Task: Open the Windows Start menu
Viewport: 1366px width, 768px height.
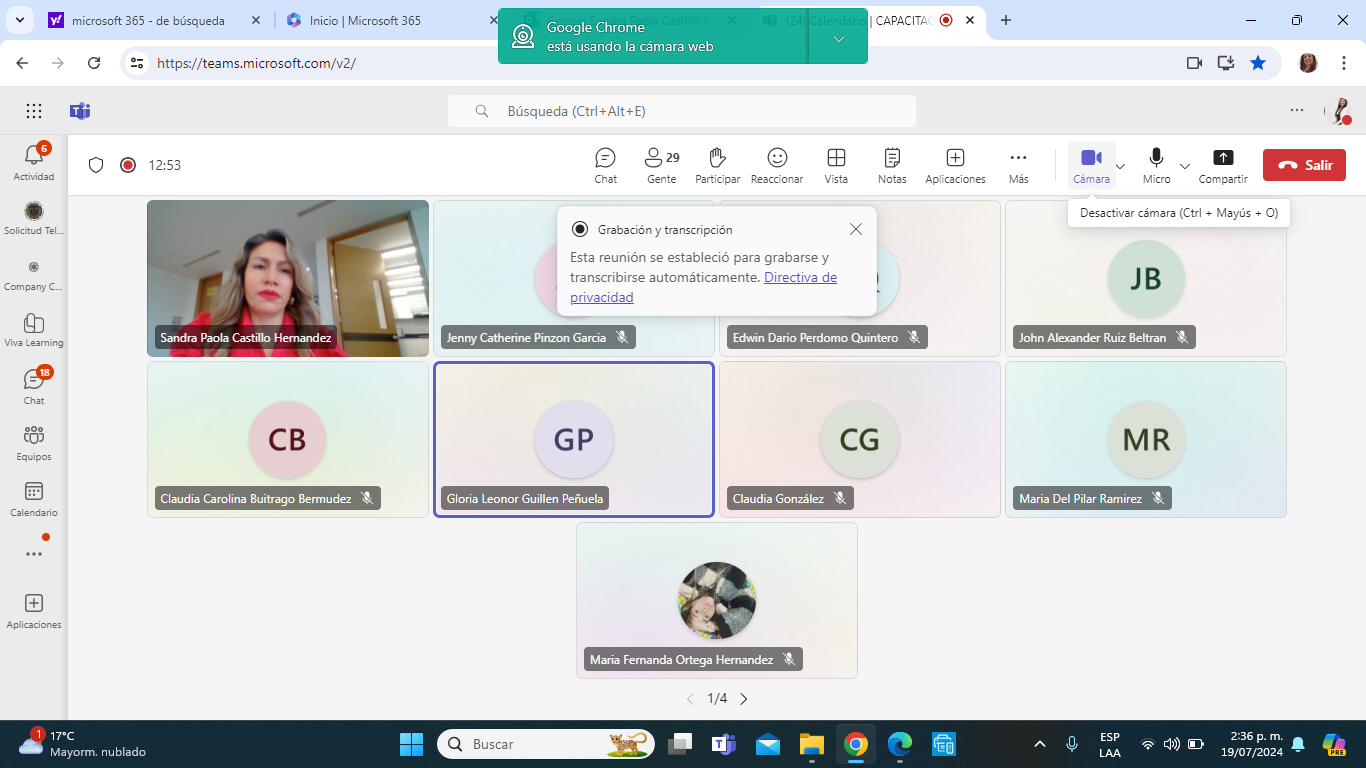Action: pyautogui.click(x=411, y=744)
